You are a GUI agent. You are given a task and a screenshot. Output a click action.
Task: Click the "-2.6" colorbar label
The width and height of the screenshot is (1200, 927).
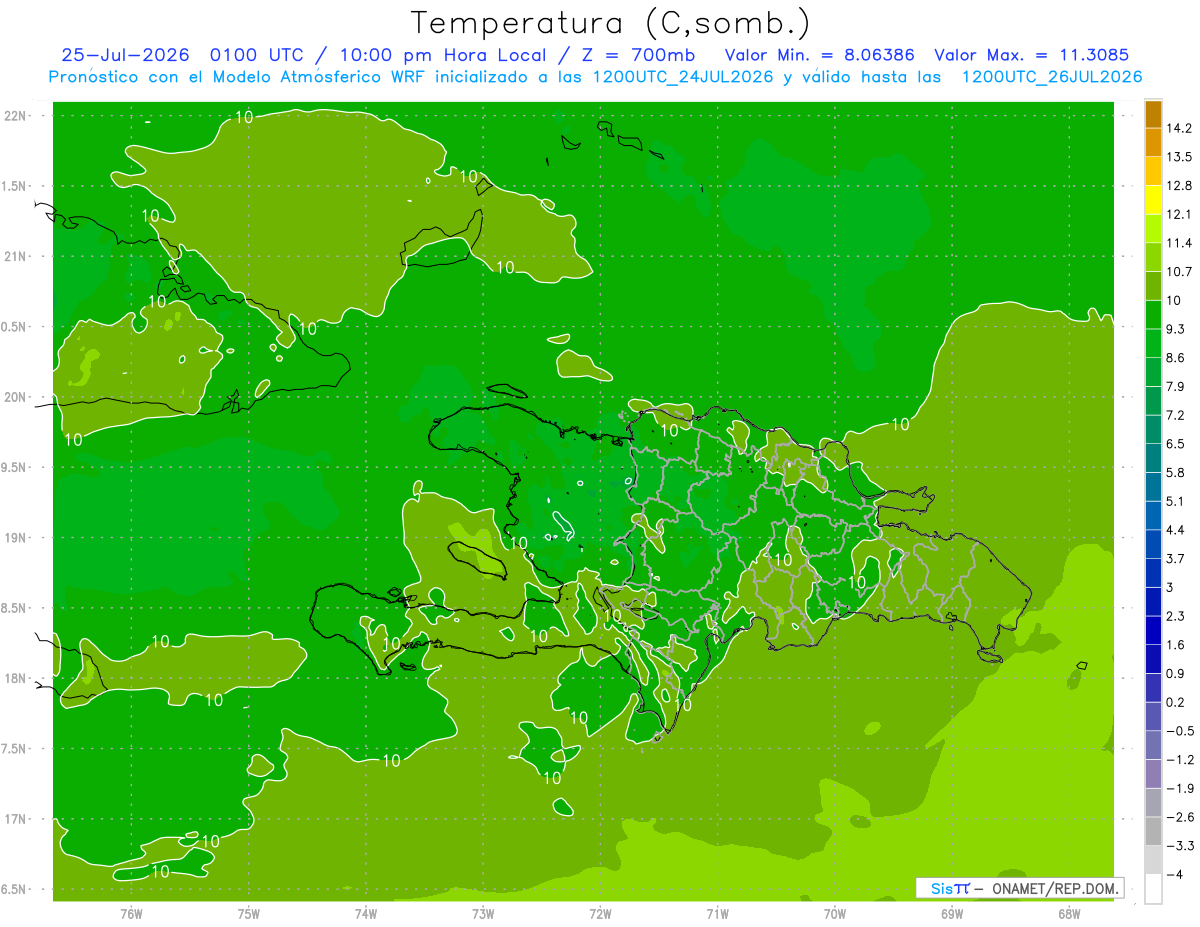[x=1179, y=817]
